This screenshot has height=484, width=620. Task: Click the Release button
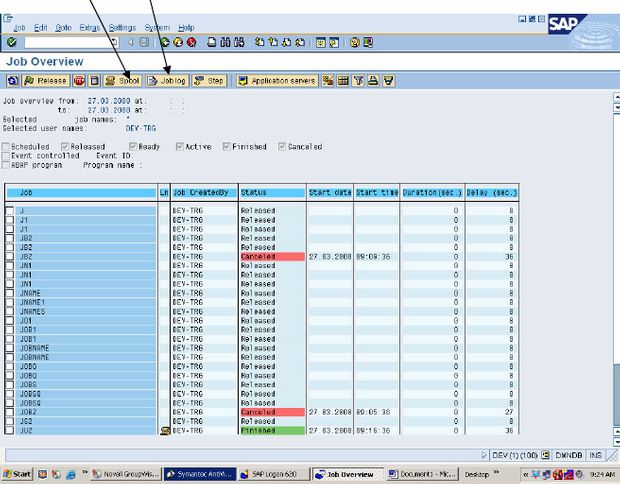46,81
